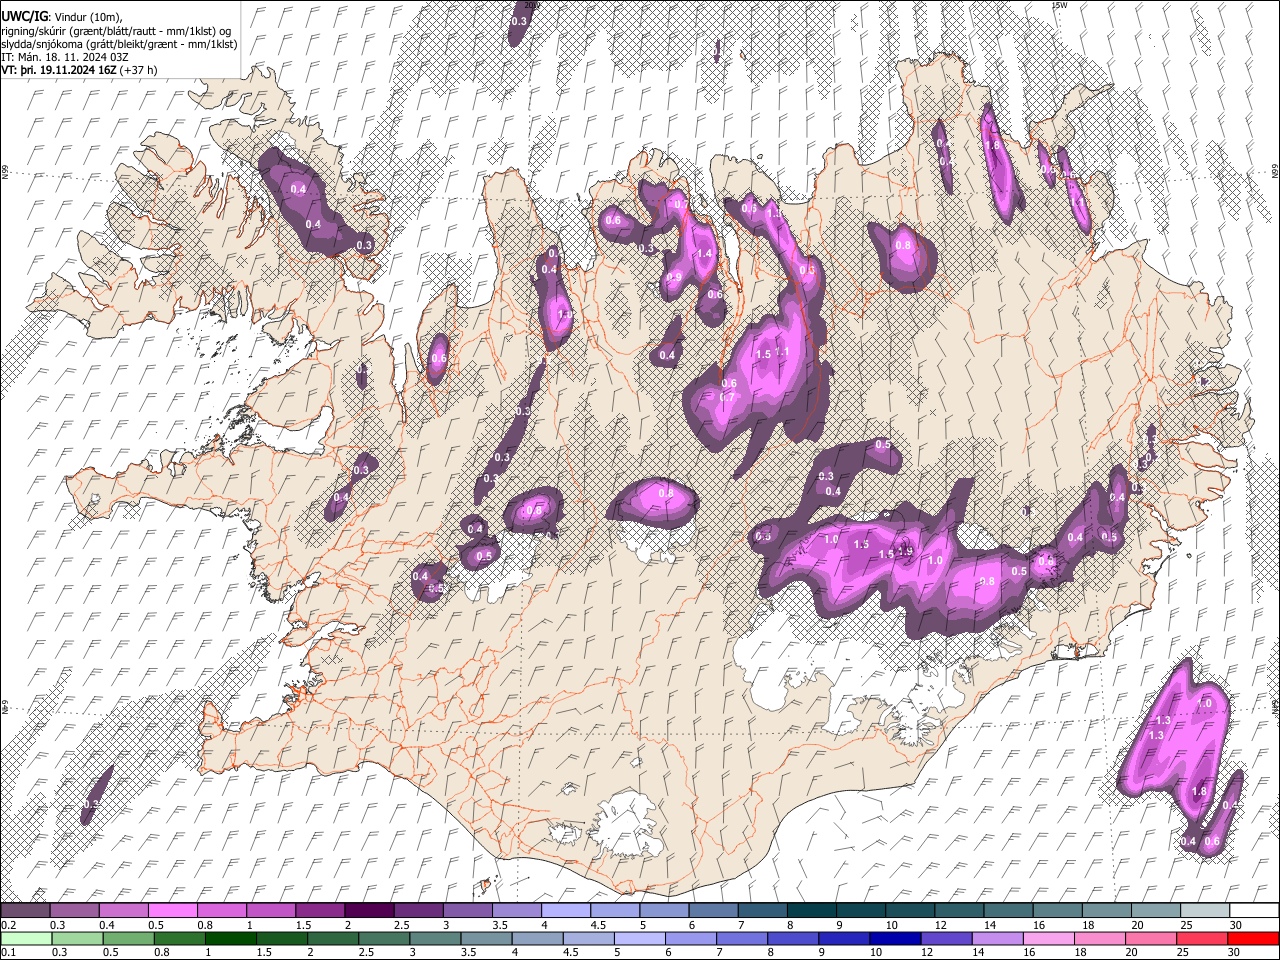Image resolution: width=1280 pixels, height=960 pixels.
Task: Click the 0.7 value in the large north-central snow band
Action: click(727, 398)
